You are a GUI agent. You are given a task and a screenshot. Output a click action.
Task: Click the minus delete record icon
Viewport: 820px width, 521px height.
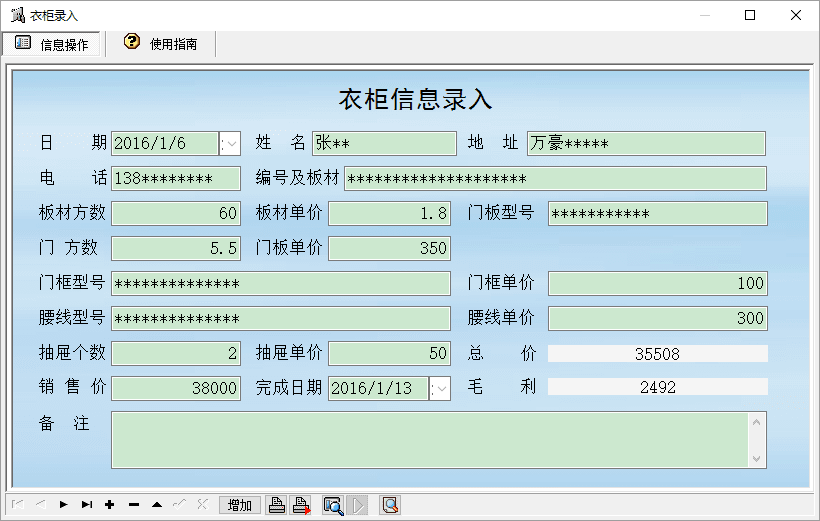point(134,505)
